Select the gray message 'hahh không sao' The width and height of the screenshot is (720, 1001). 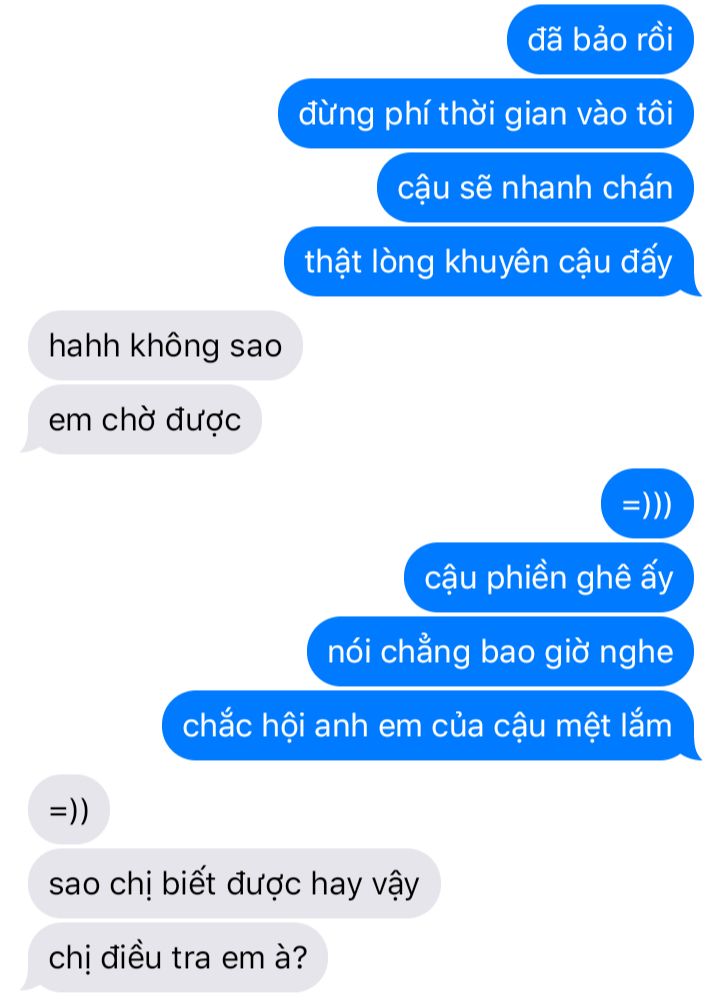click(x=165, y=345)
